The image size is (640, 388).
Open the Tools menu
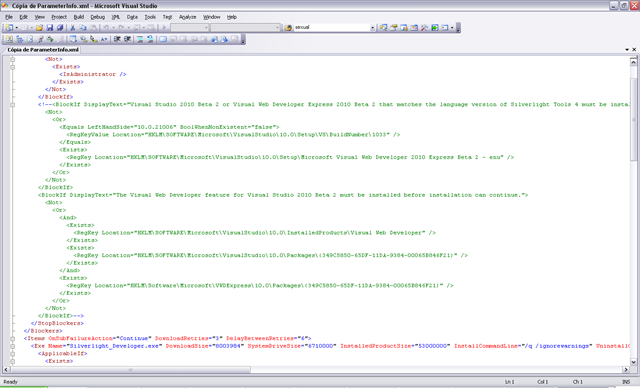(150, 17)
